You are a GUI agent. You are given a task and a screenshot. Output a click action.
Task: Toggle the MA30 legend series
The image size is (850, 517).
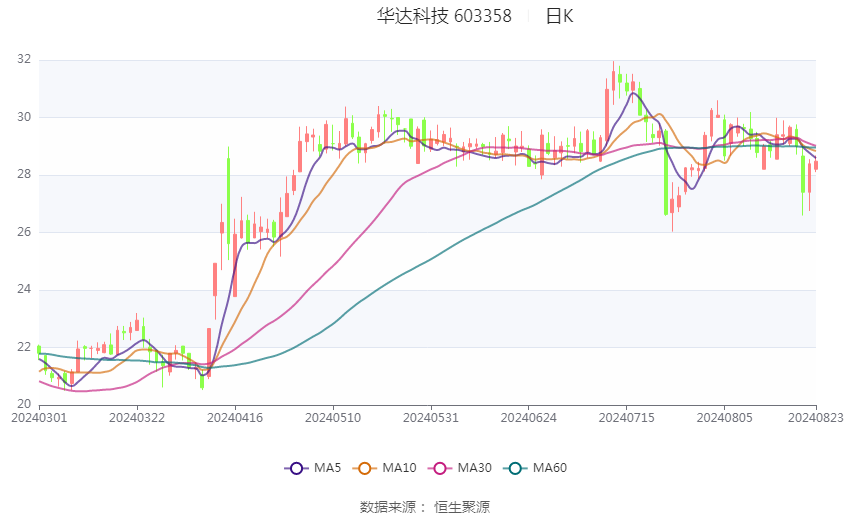[x=460, y=468]
